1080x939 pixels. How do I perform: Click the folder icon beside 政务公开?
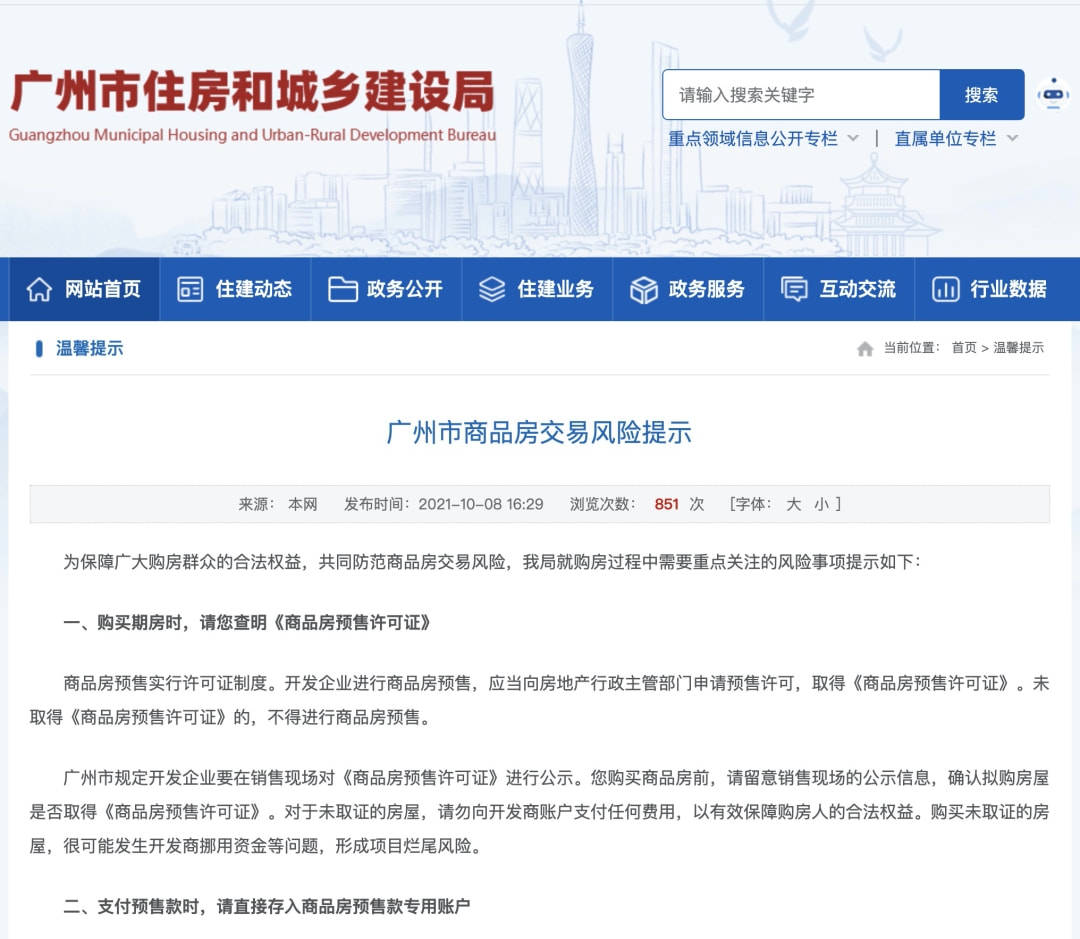pyautogui.click(x=342, y=290)
